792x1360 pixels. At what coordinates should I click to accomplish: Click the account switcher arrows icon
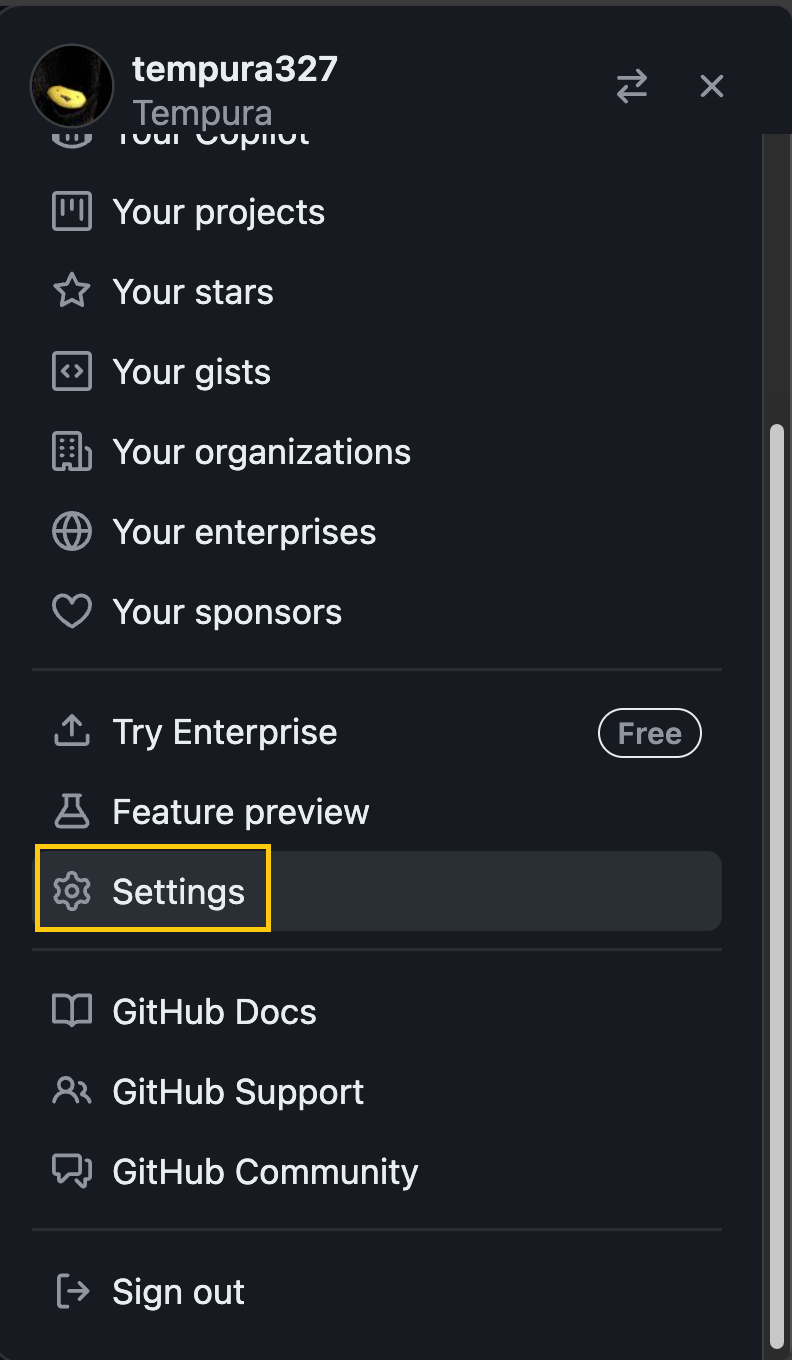(632, 87)
